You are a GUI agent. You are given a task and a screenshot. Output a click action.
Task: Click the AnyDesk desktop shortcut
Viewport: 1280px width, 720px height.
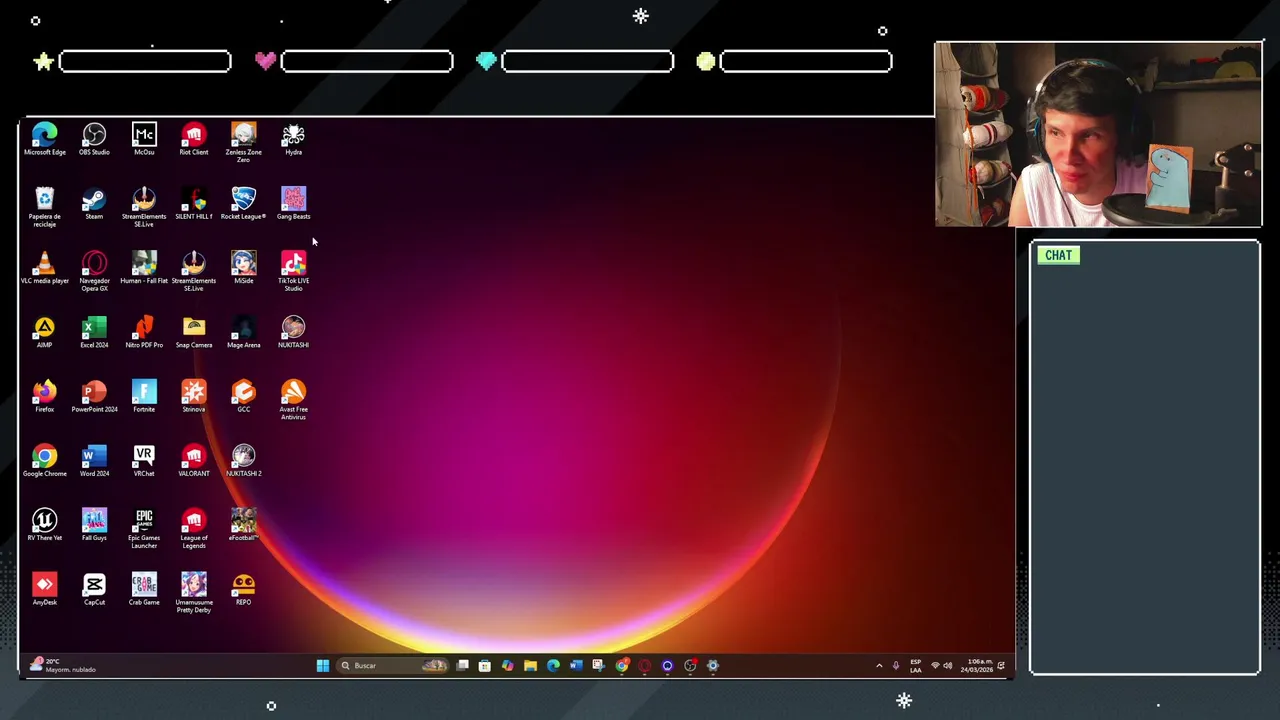click(x=44, y=589)
